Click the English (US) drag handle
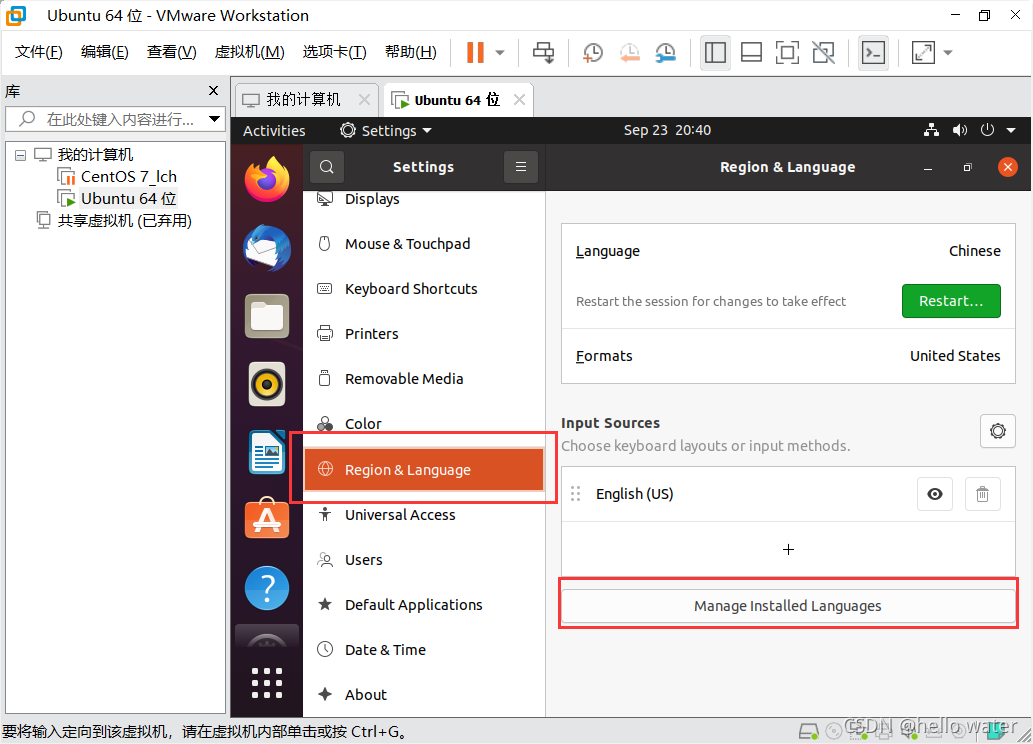The width and height of the screenshot is (1033, 744). pos(575,494)
